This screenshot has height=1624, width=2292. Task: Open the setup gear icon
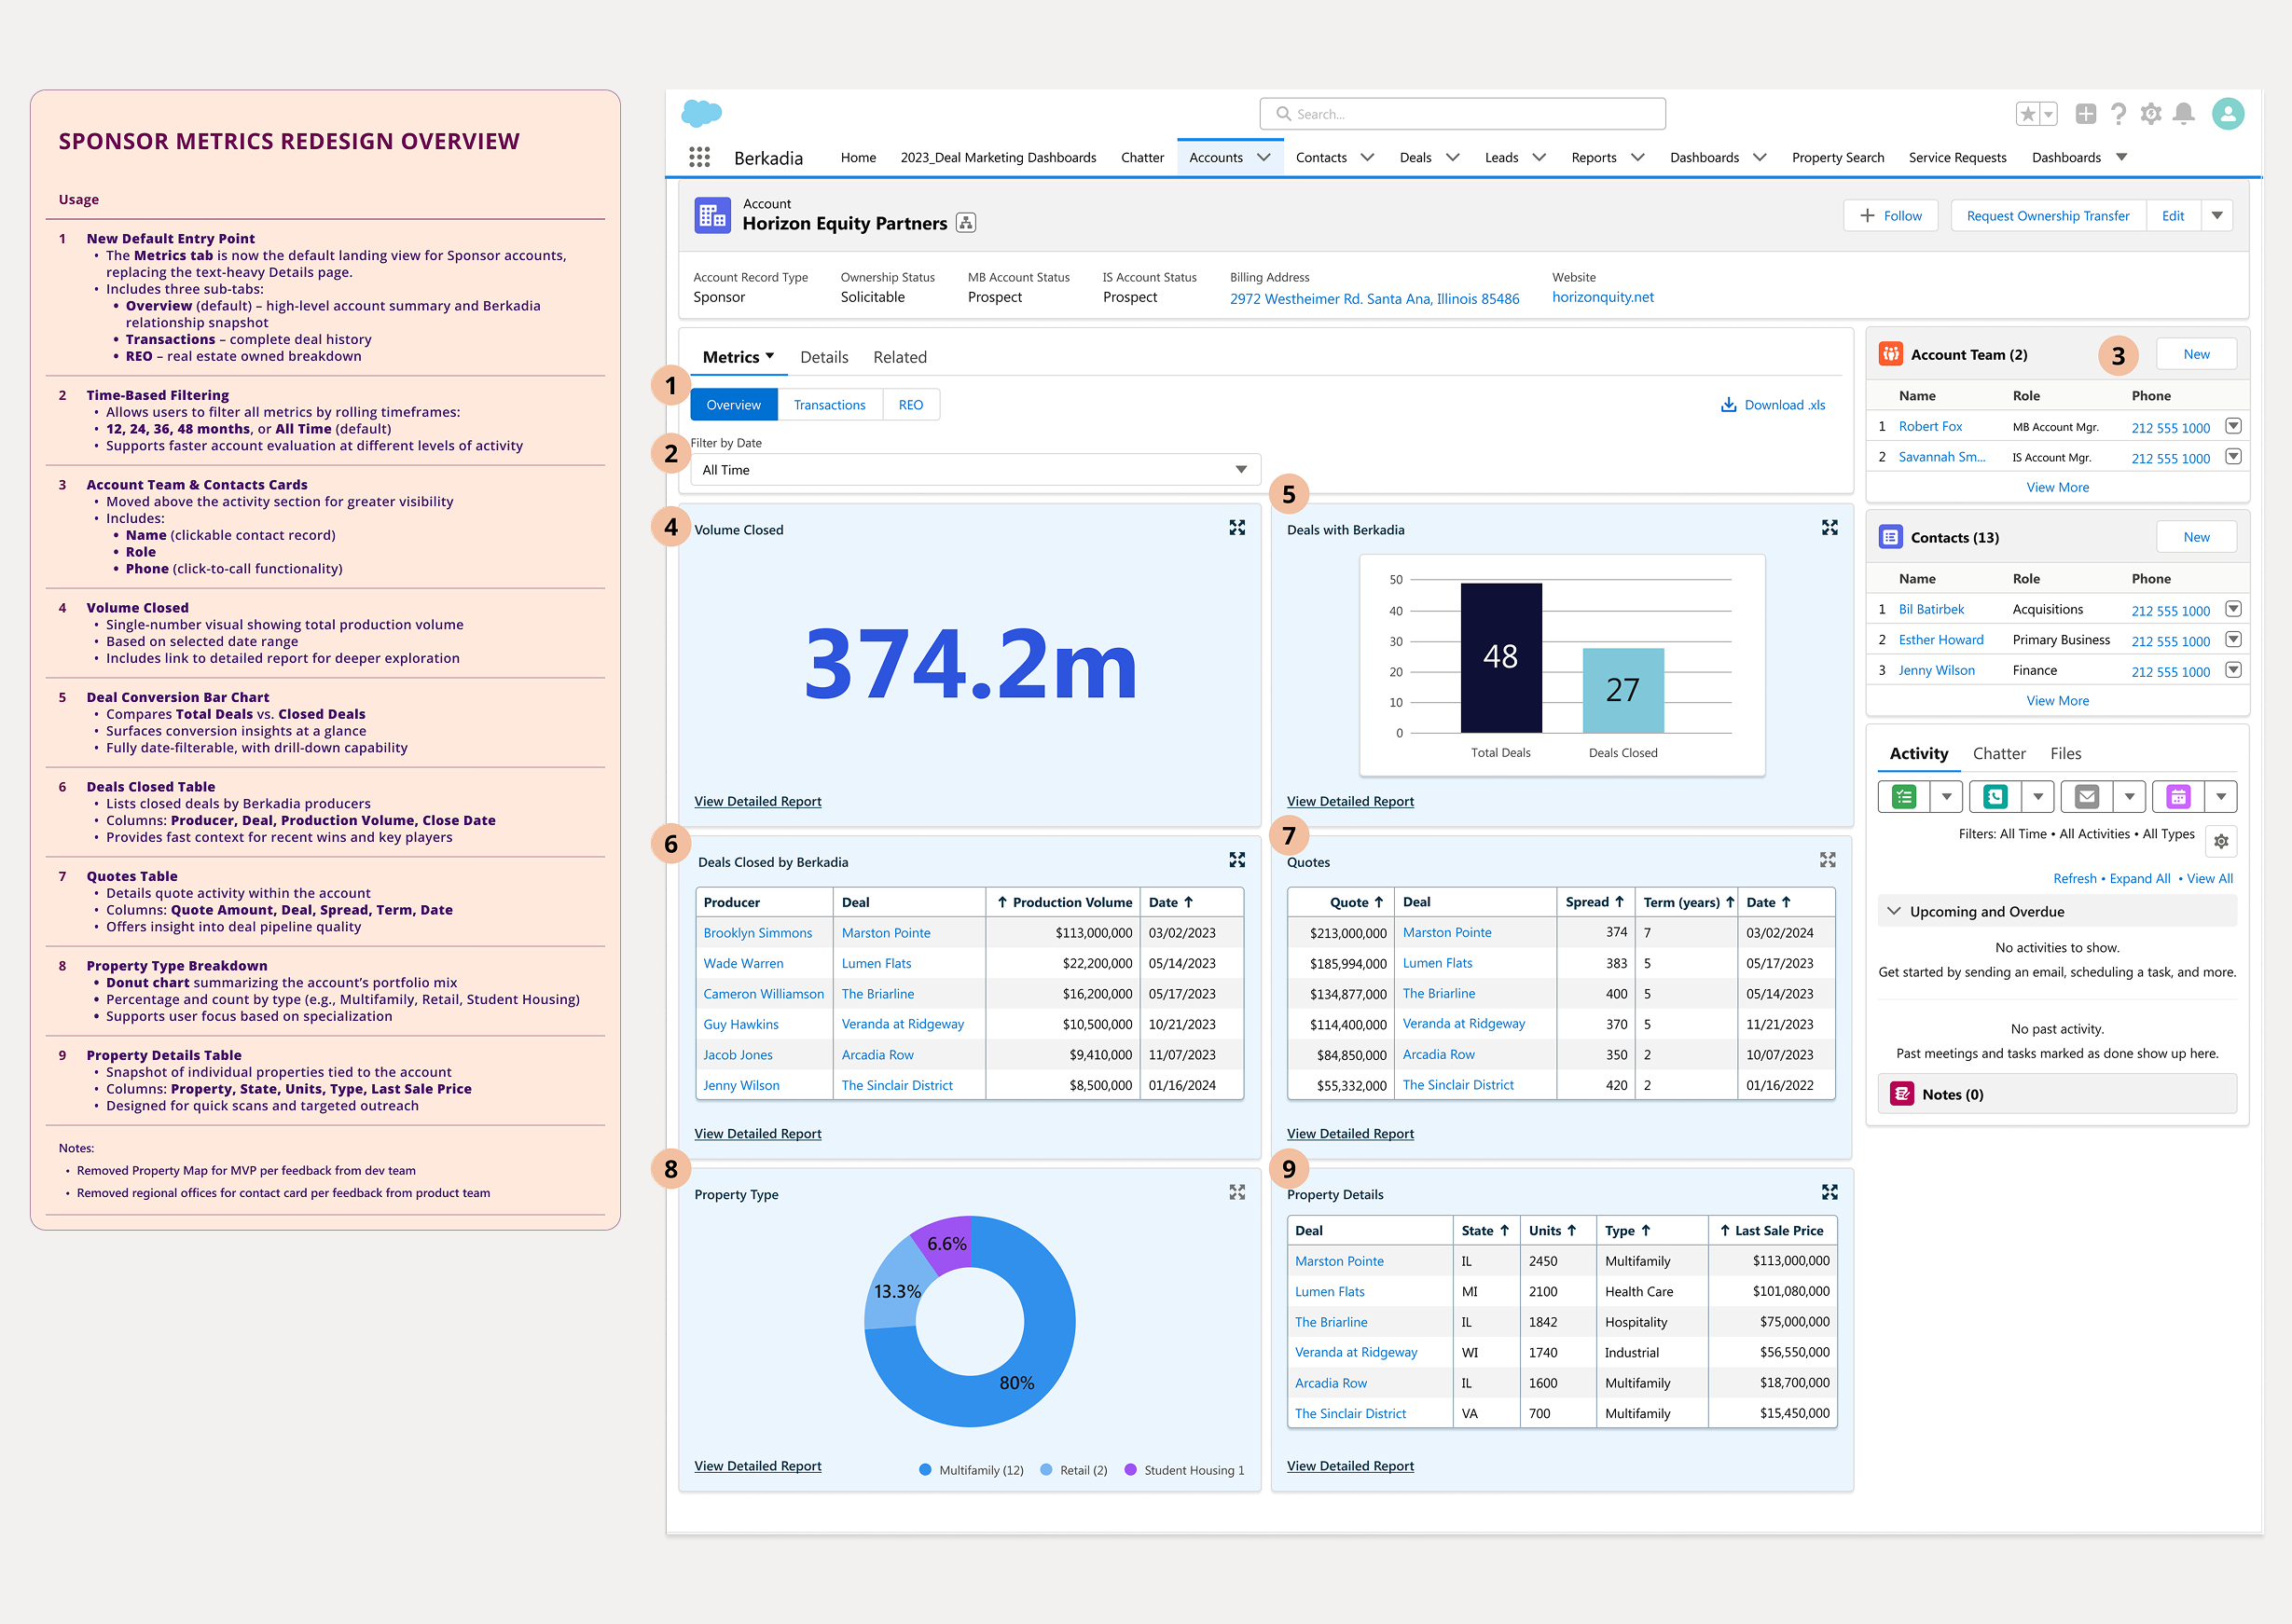2151,114
